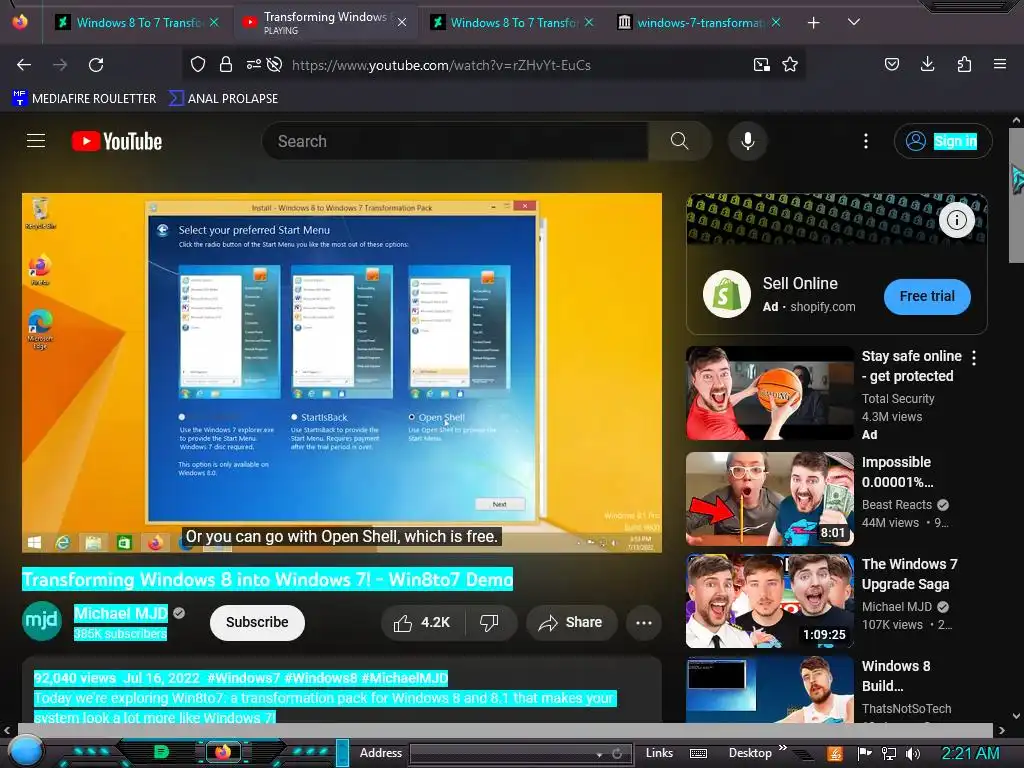Show site security padlock information

pos(226,64)
